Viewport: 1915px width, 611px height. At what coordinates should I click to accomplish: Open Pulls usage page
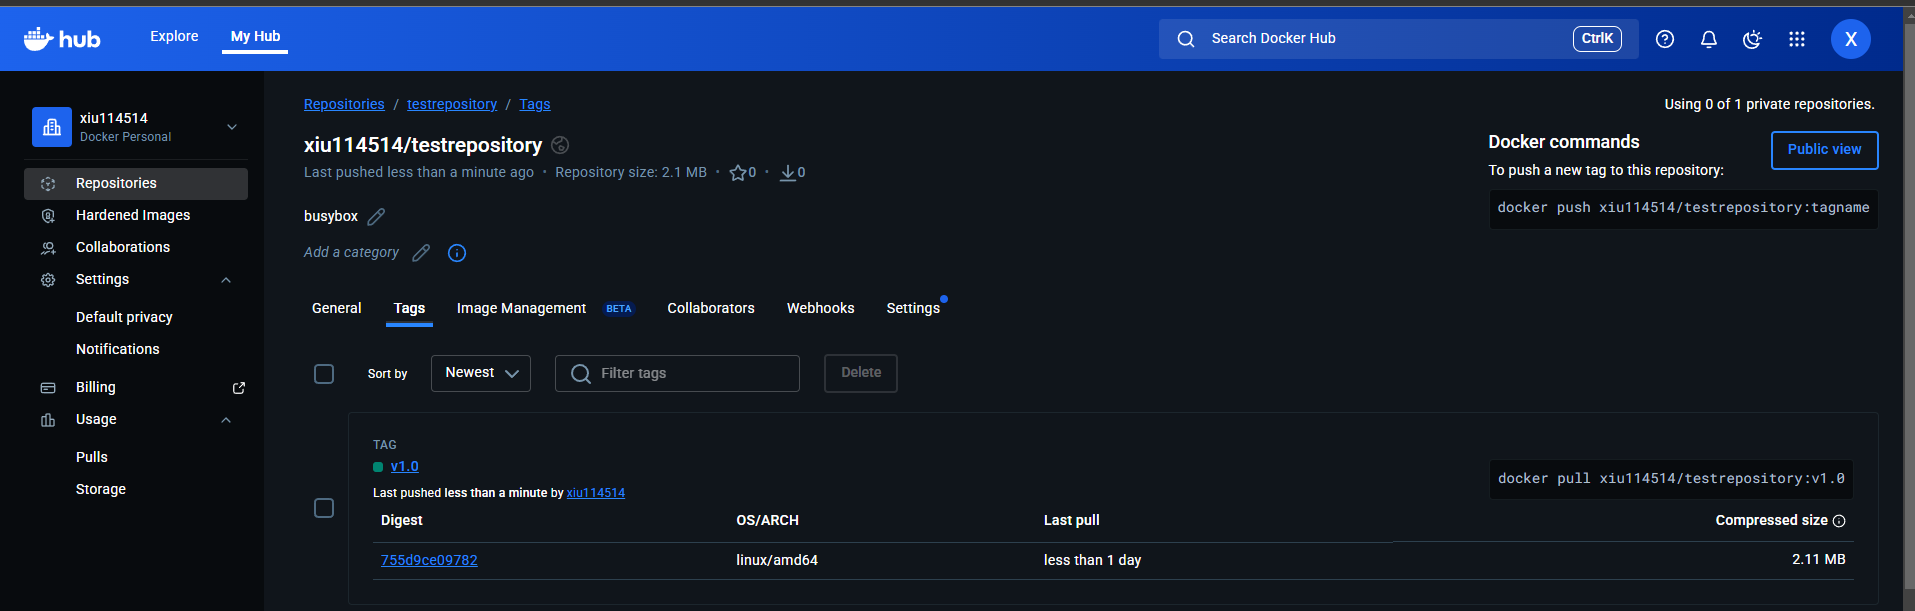pos(92,458)
